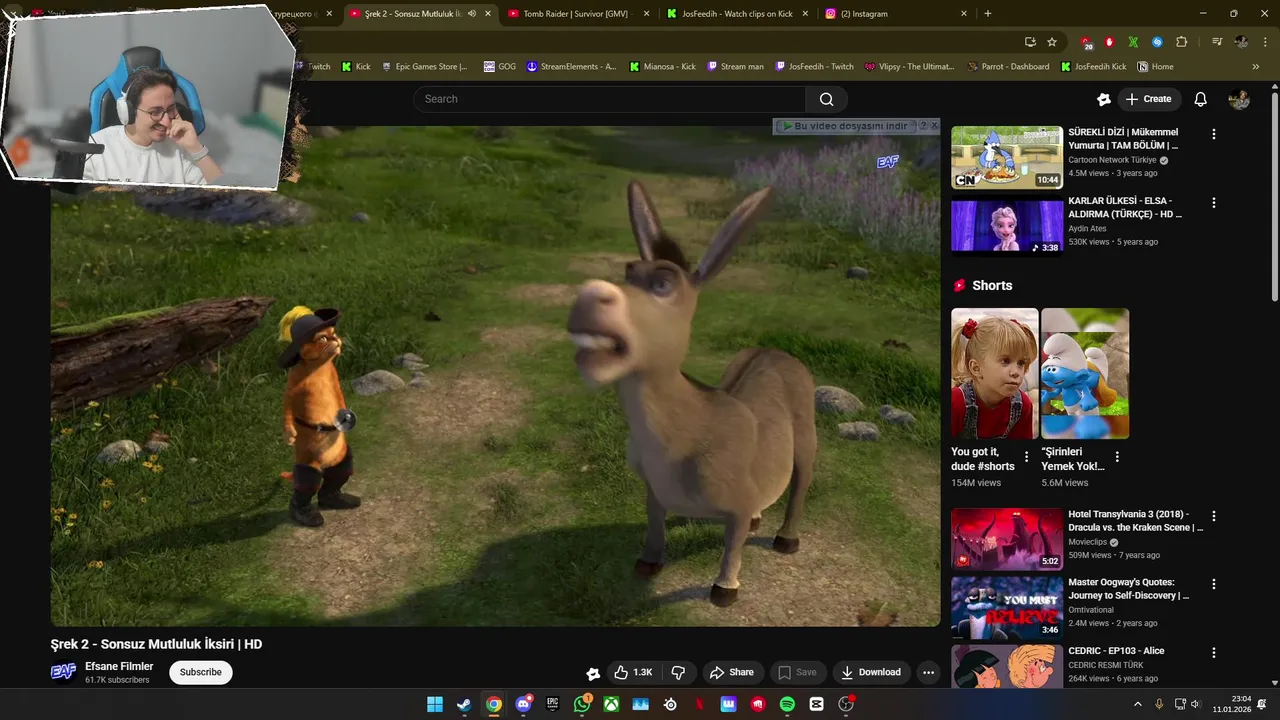Screen dimensions: 1280x720
Task: Launch Steam from the taskbar
Action: coord(464,704)
